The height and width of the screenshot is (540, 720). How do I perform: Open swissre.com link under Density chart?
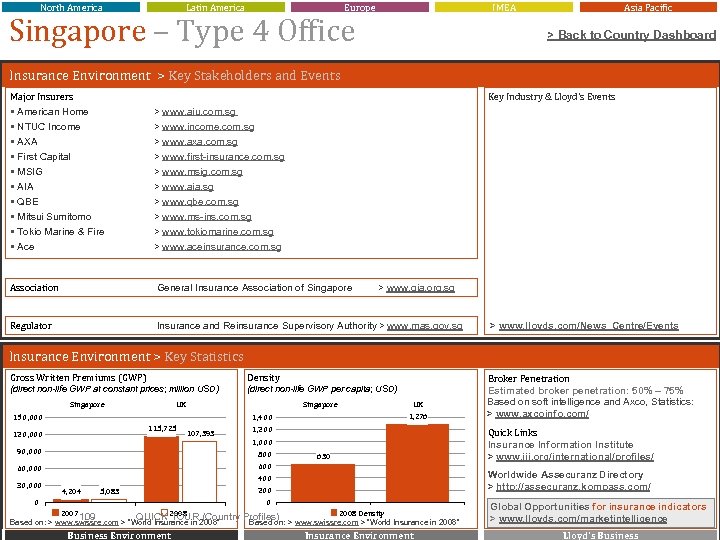pyautogui.click(x=326, y=523)
